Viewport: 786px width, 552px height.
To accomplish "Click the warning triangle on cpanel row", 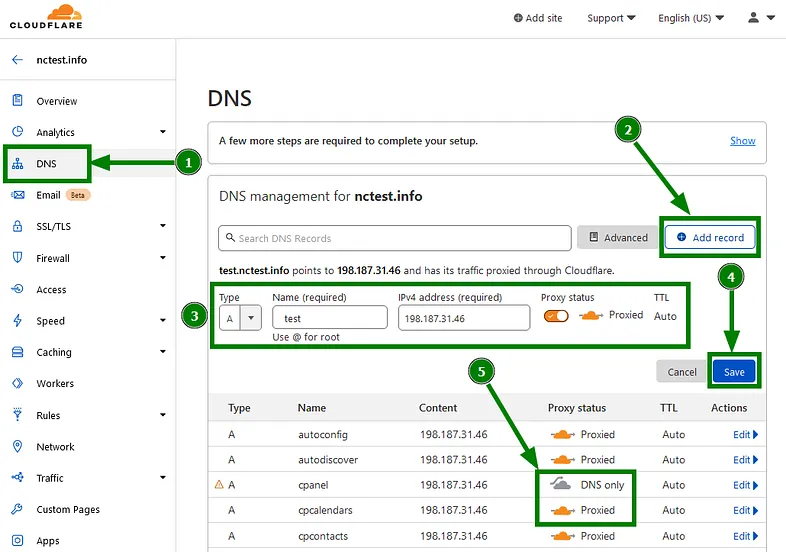I will click(219, 484).
